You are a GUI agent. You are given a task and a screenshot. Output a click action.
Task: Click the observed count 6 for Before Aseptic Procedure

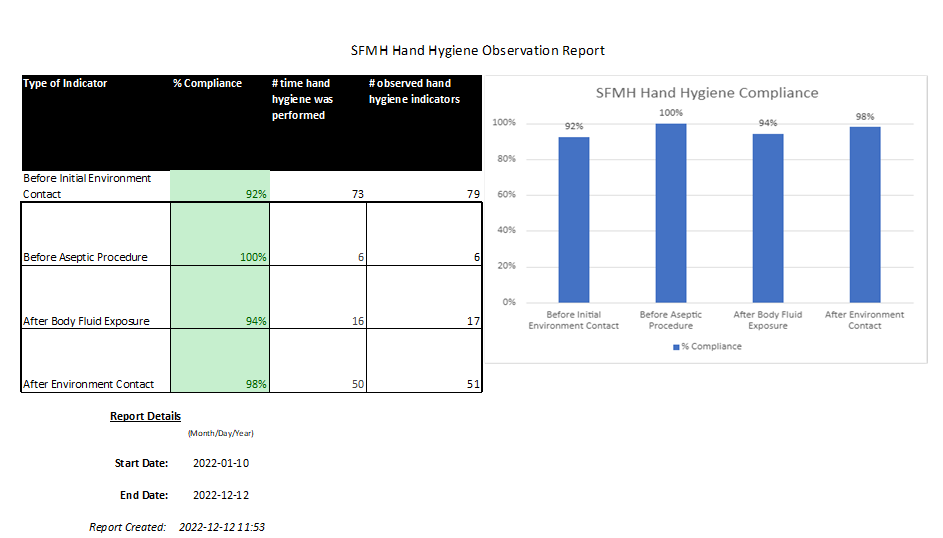[424, 234]
